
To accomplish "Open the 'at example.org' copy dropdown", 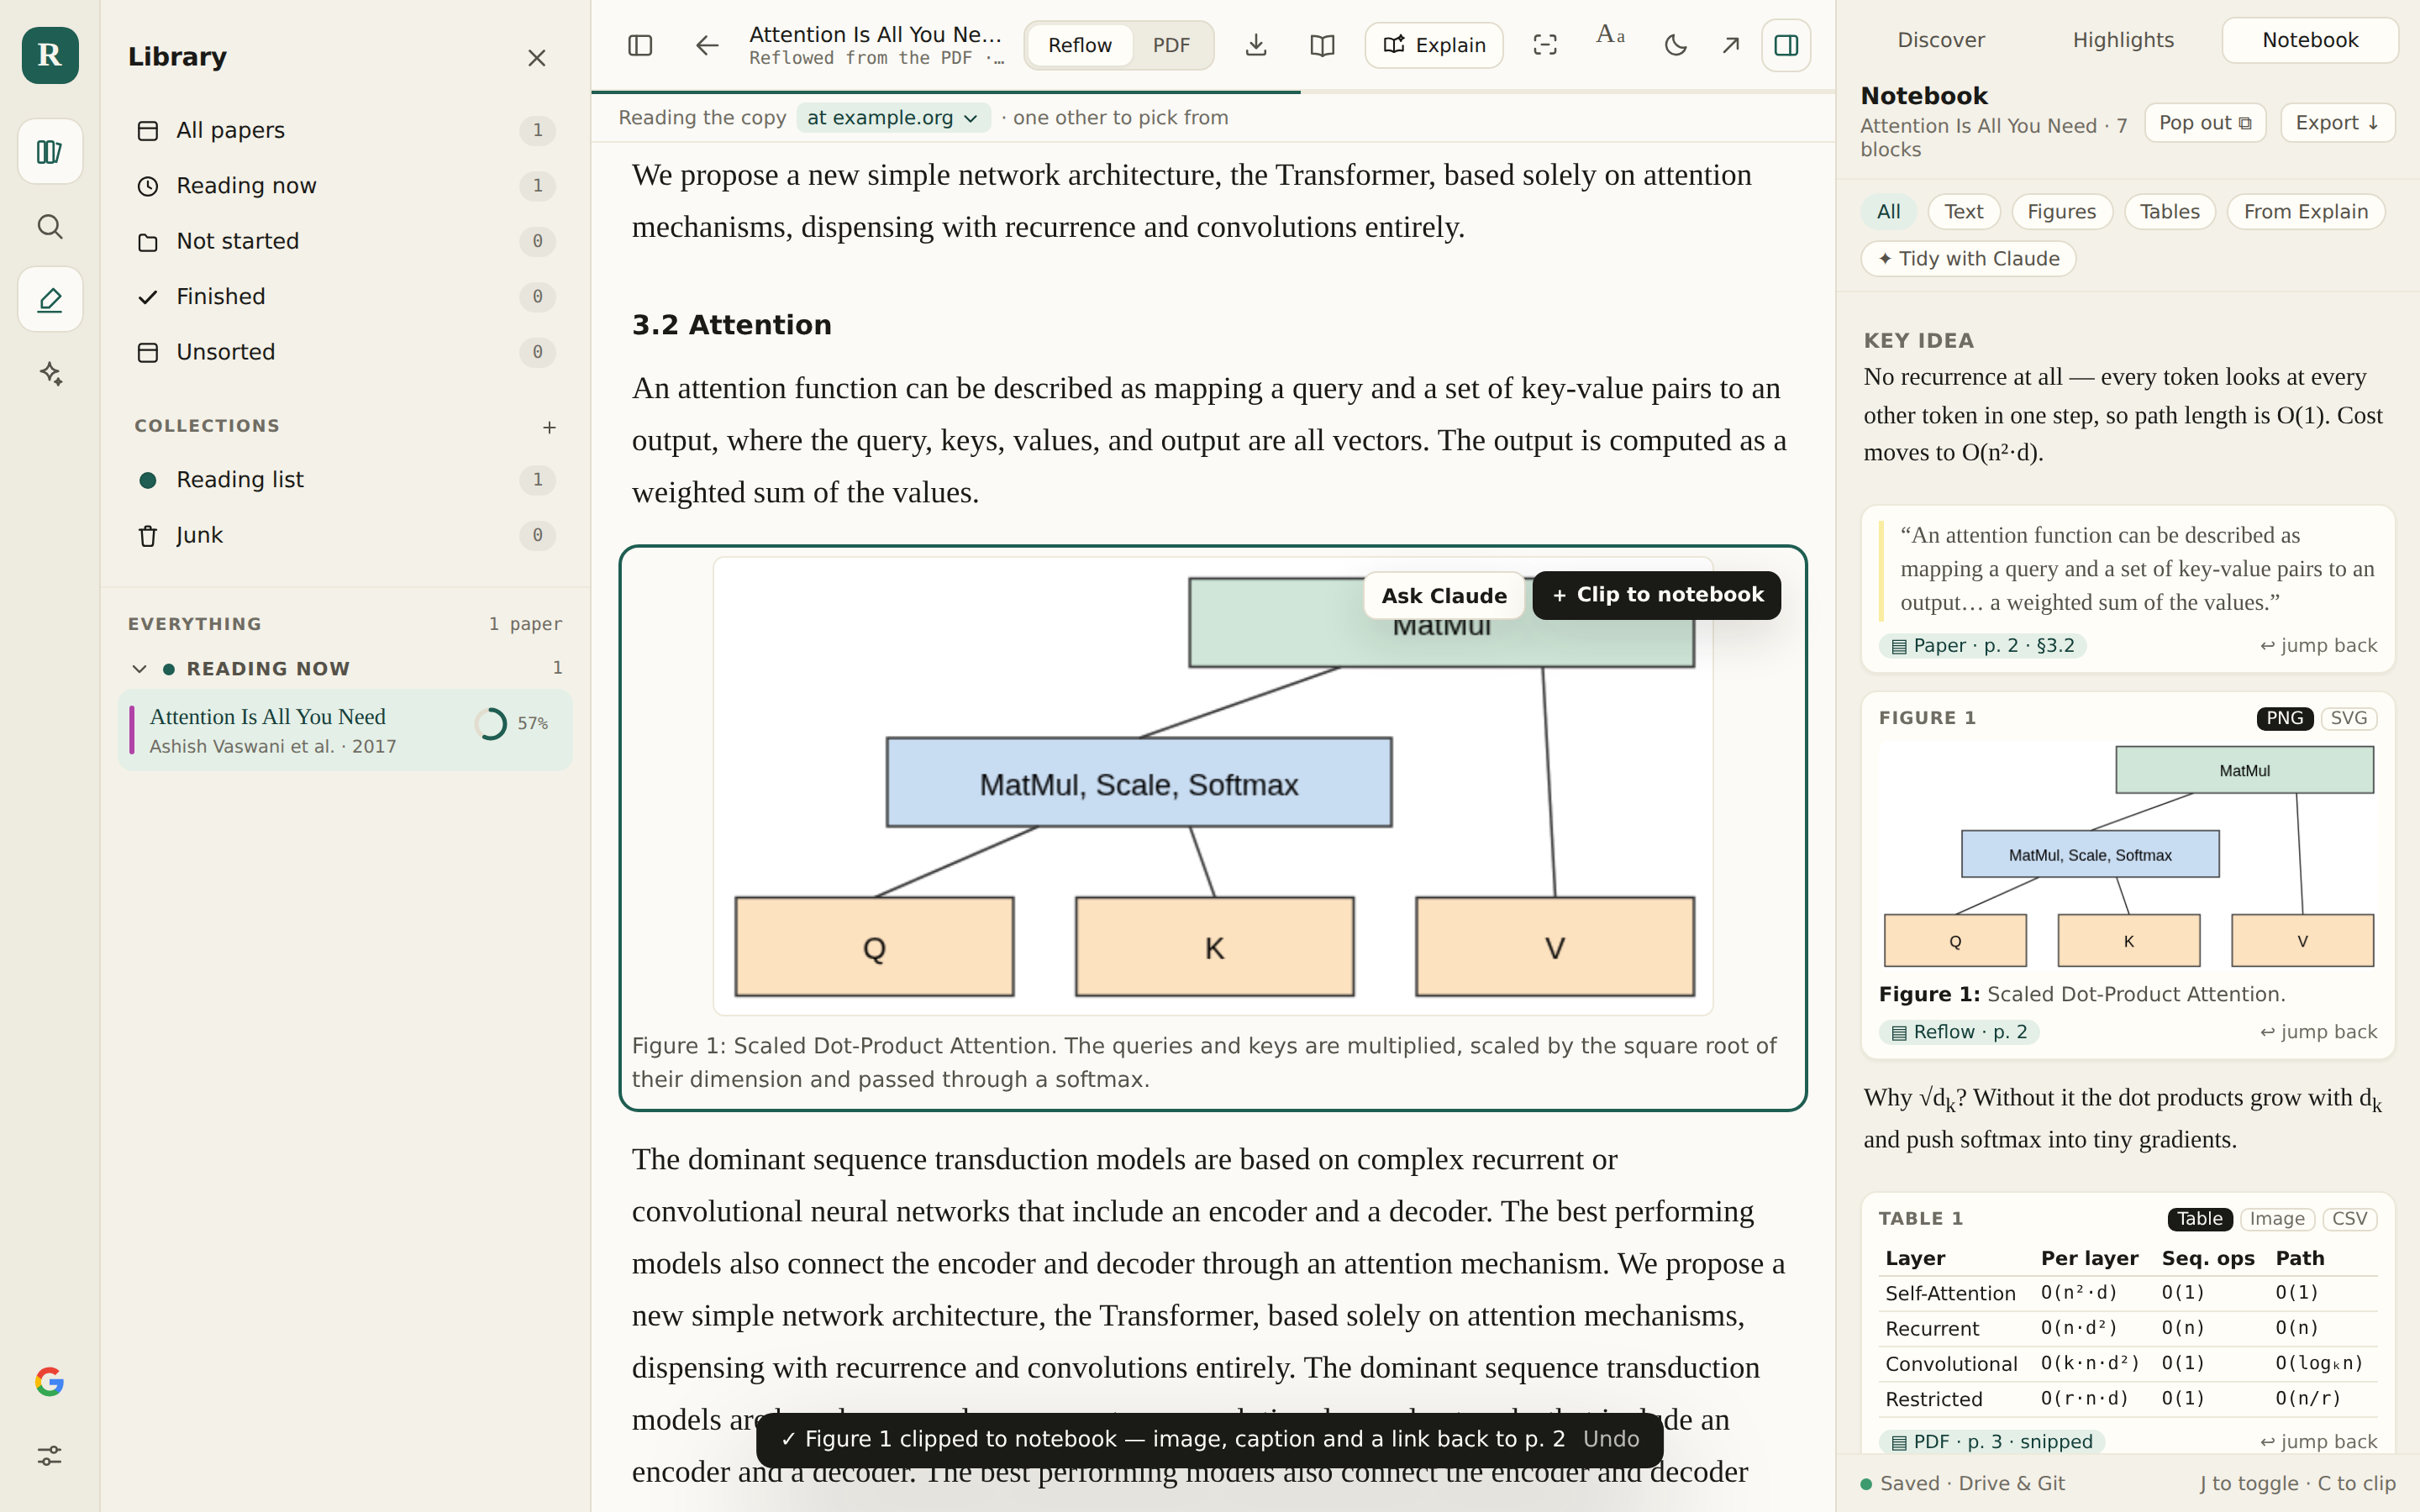I will [x=893, y=118].
